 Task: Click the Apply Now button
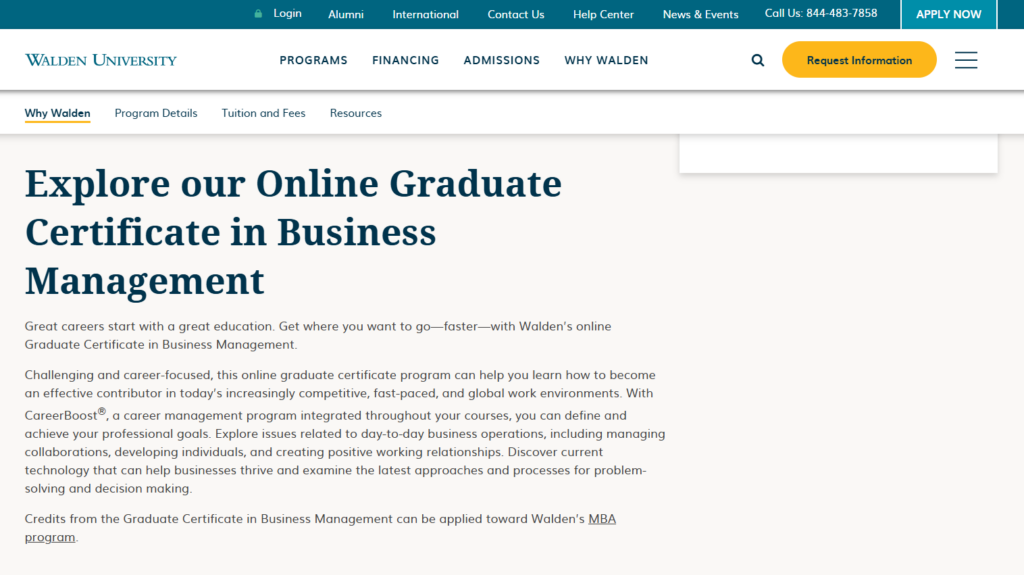pyautogui.click(x=948, y=14)
